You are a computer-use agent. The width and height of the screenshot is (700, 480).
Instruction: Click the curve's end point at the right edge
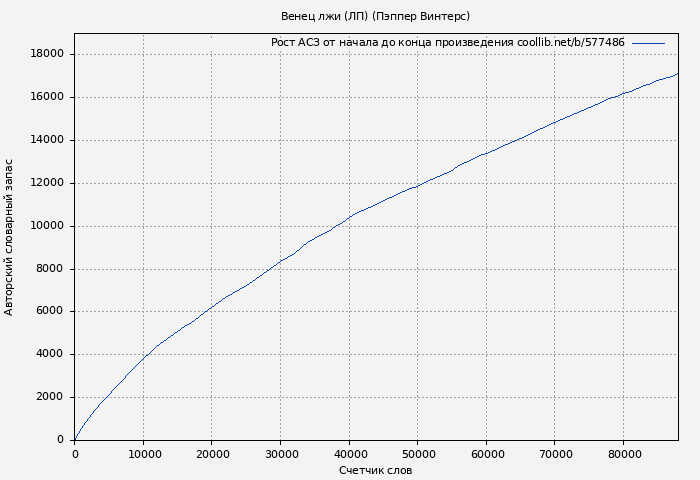click(x=677, y=74)
